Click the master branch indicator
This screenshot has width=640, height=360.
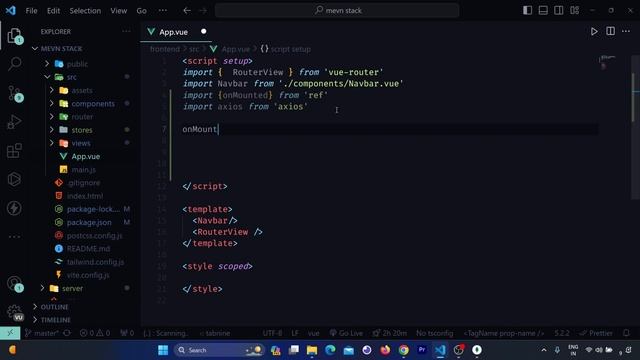pos(42,333)
